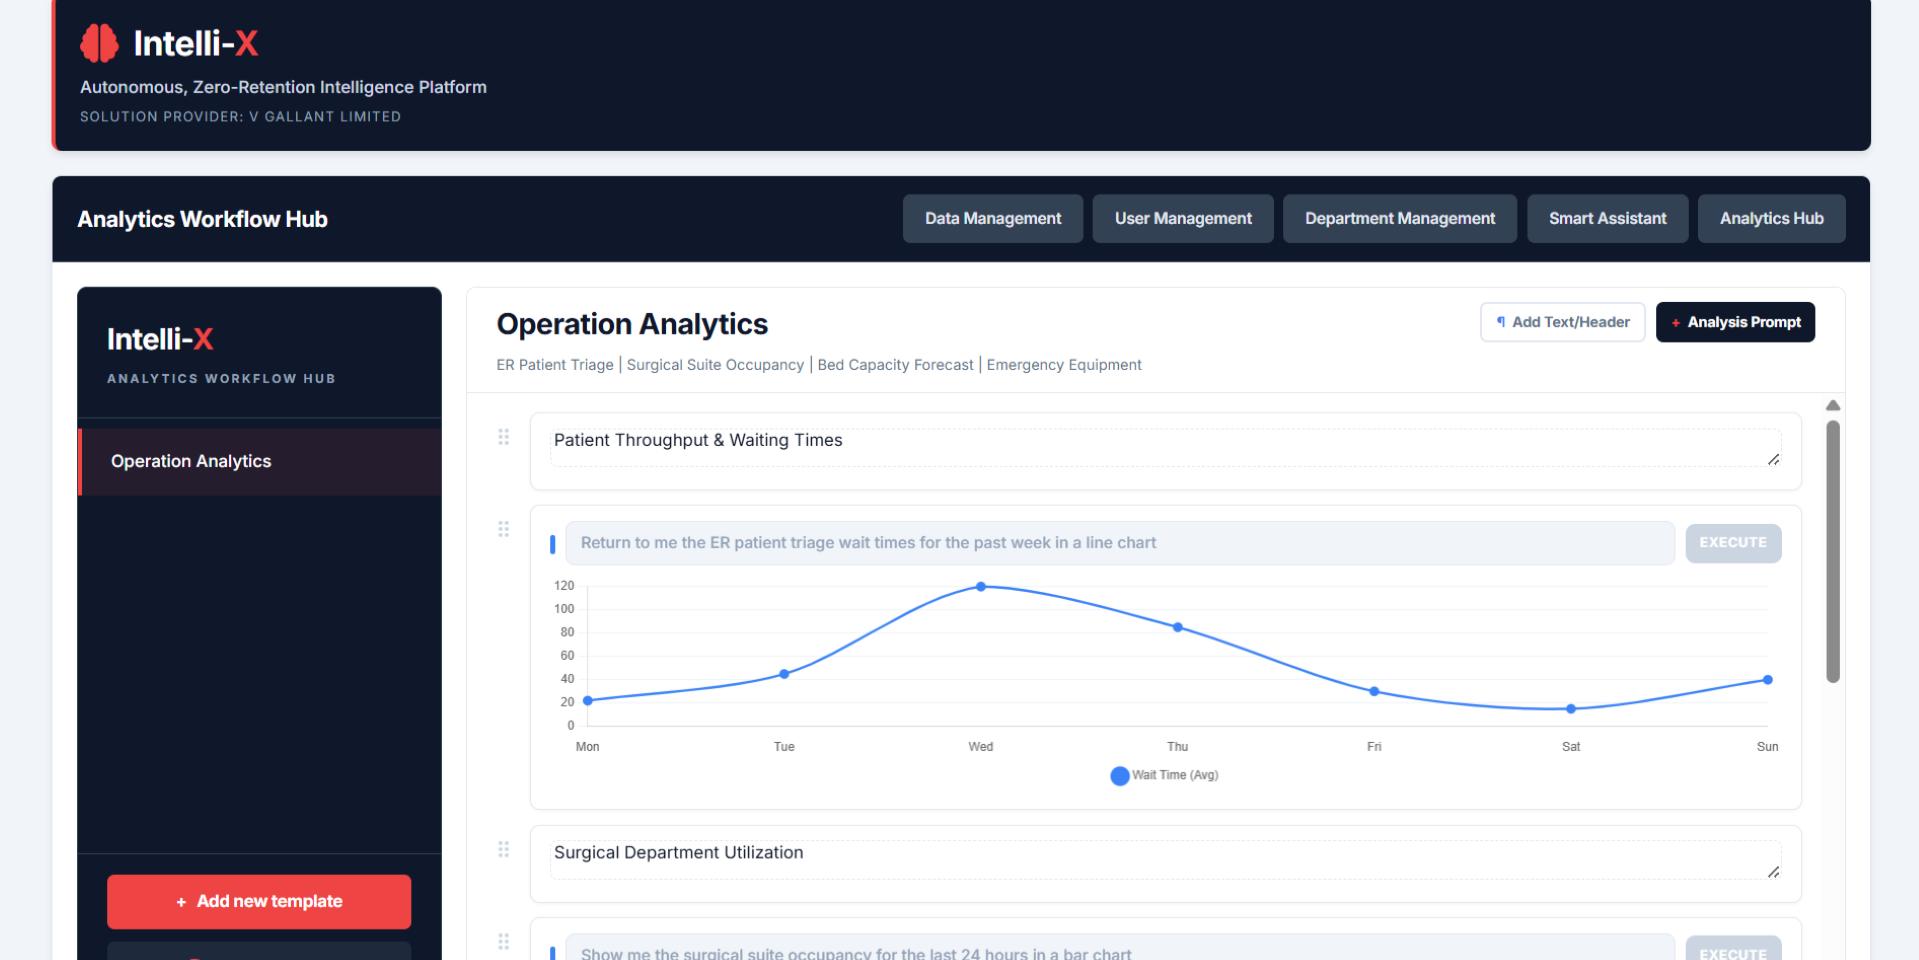Click resize grip of Patient Throughput text box
This screenshot has height=960, width=1919.
point(1773,459)
